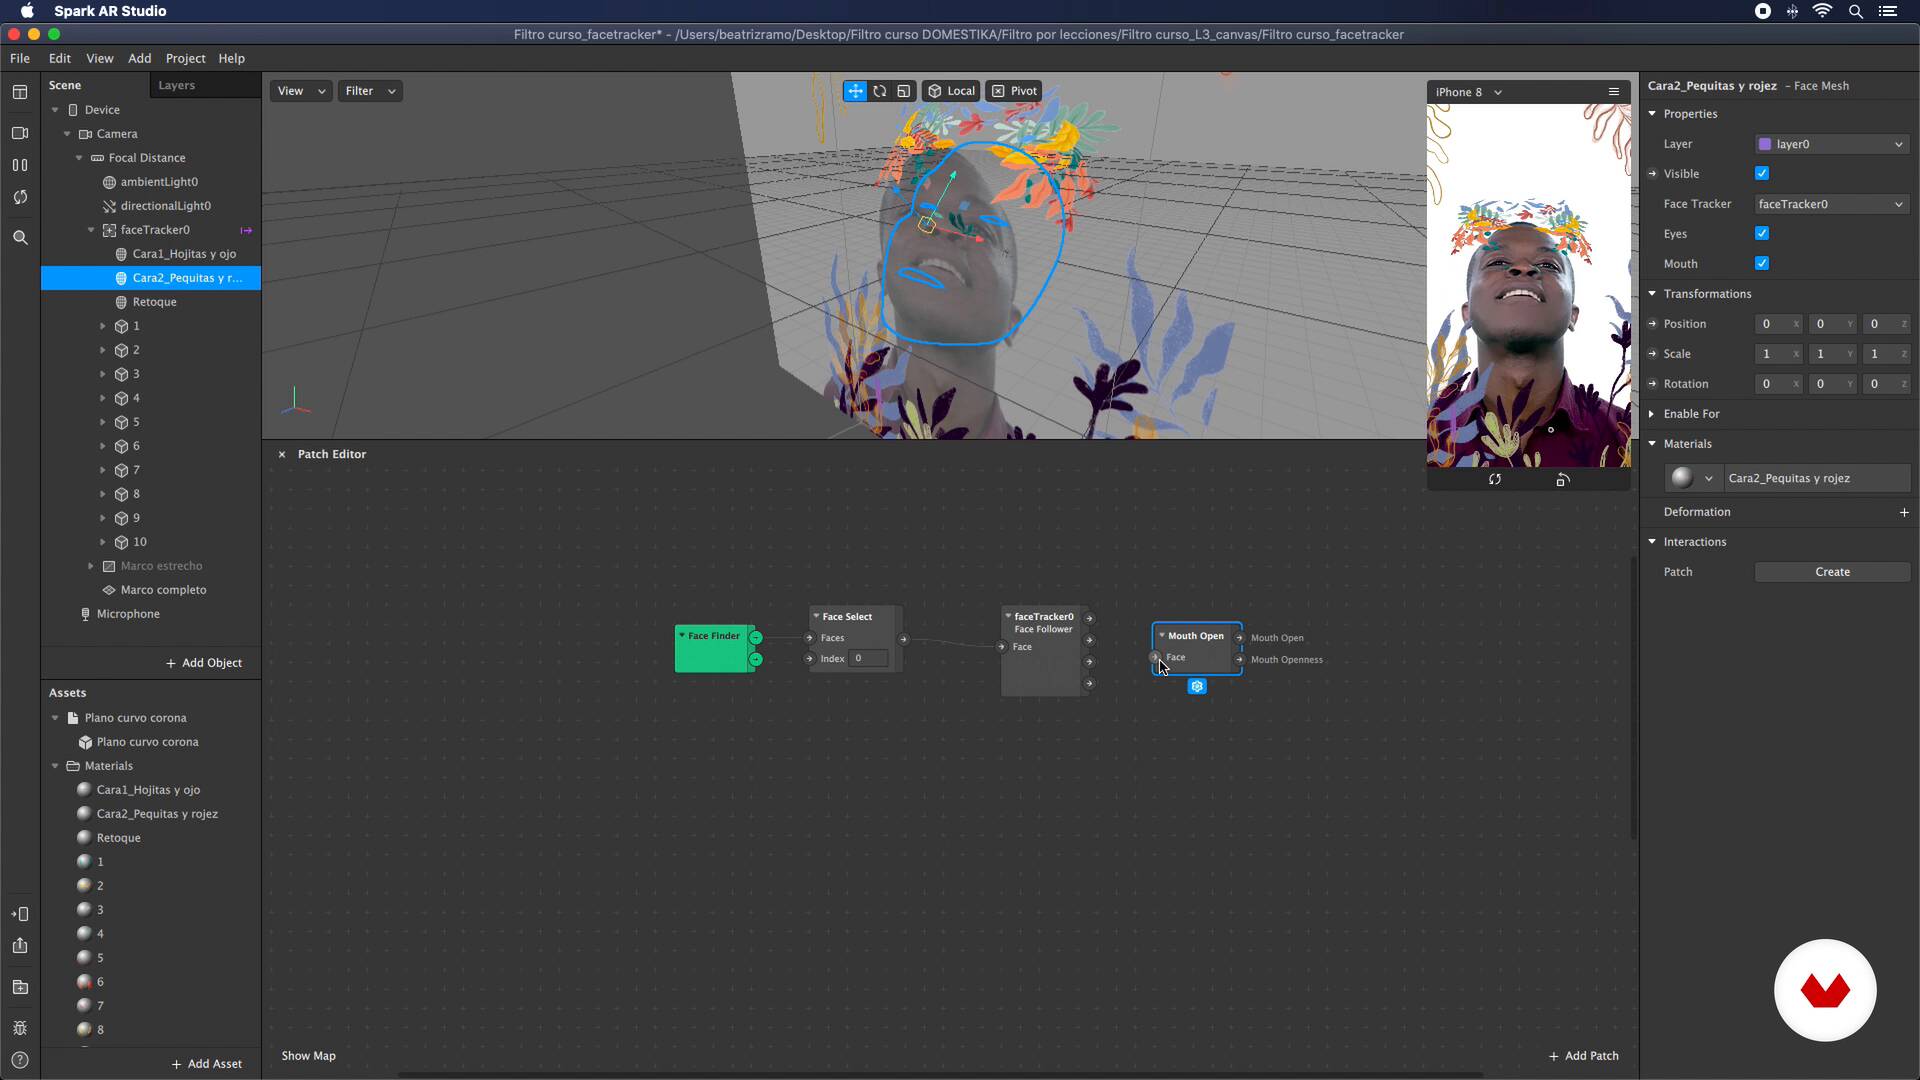
Task: Open the Face Tracker dropdown
Action: pos(1831,204)
